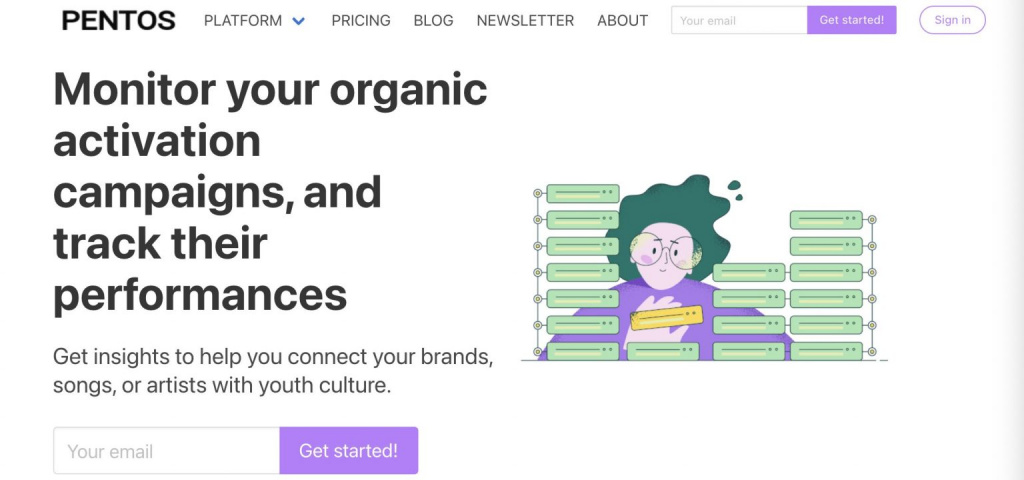Open the ABOUT page
1024x480 pixels.
(622, 21)
